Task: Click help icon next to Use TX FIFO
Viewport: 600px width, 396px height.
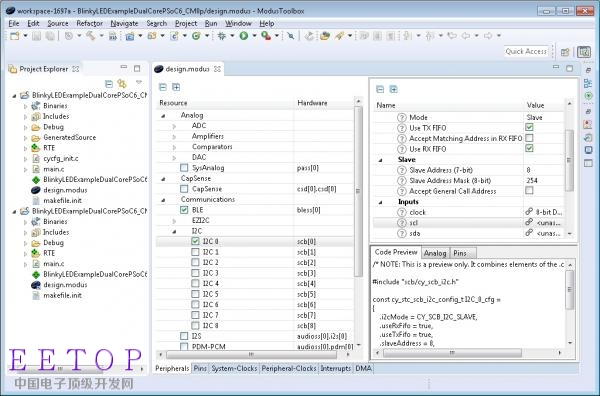Action: [x=401, y=128]
